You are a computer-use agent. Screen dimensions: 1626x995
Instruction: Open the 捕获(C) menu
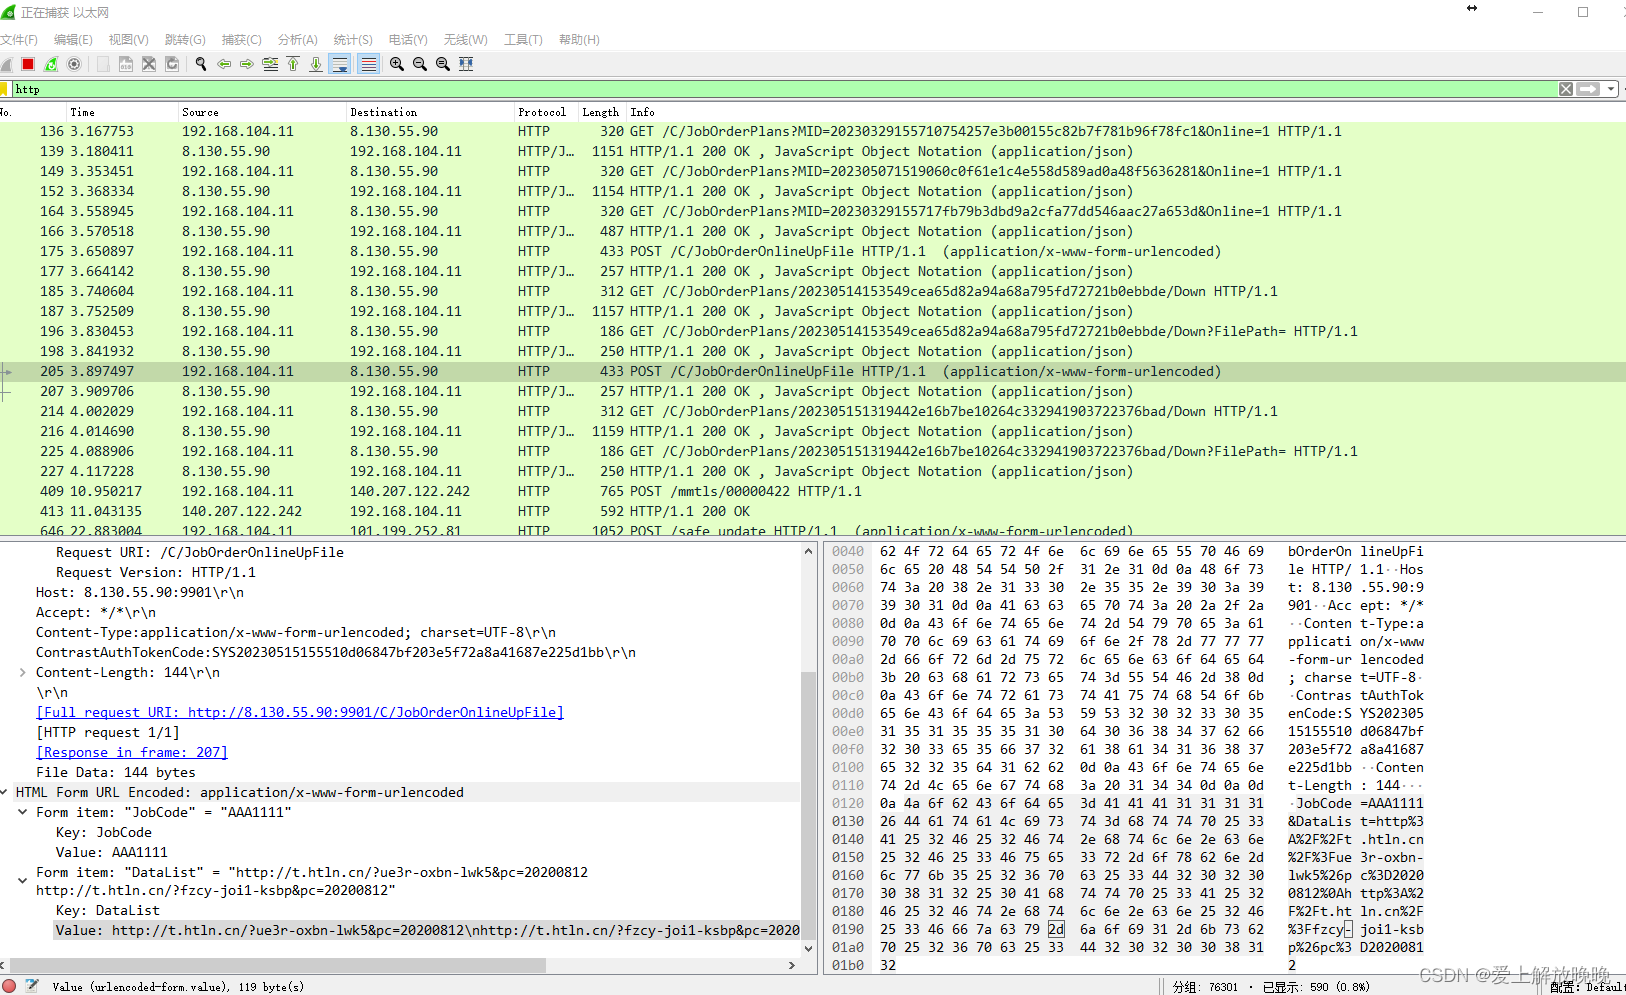coord(241,40)
